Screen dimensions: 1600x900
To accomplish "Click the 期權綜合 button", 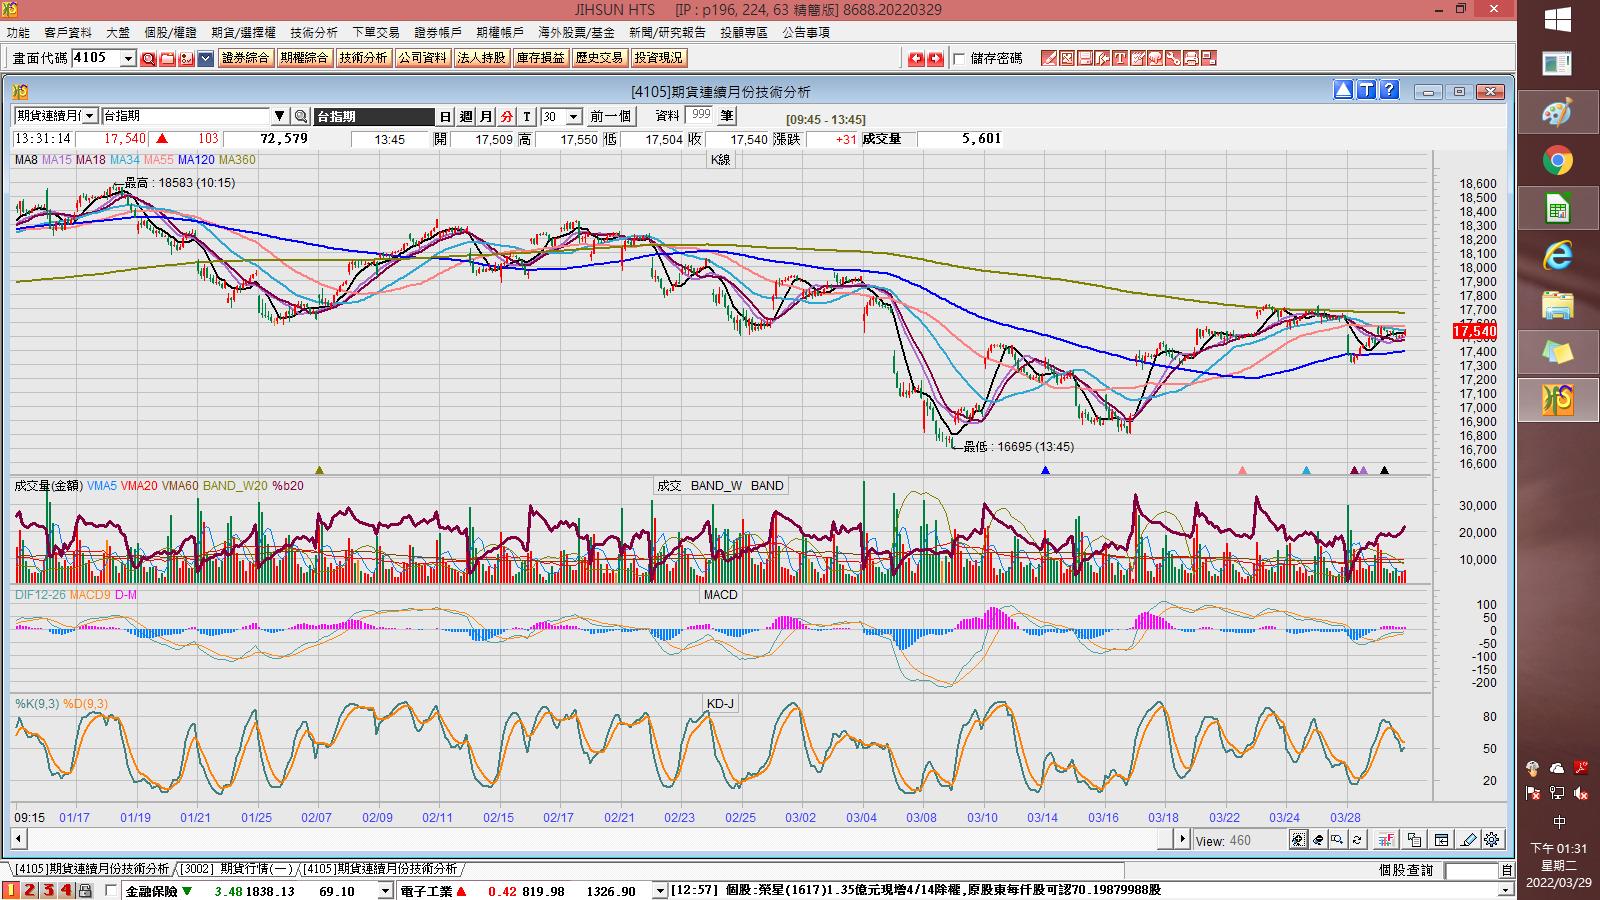I will [x=305, y=58].
